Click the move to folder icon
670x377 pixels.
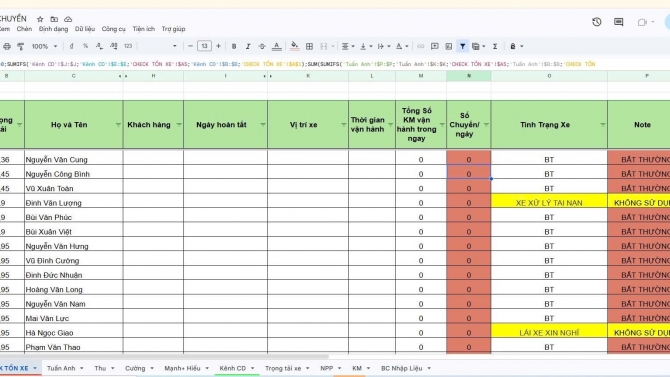[54, 19]
